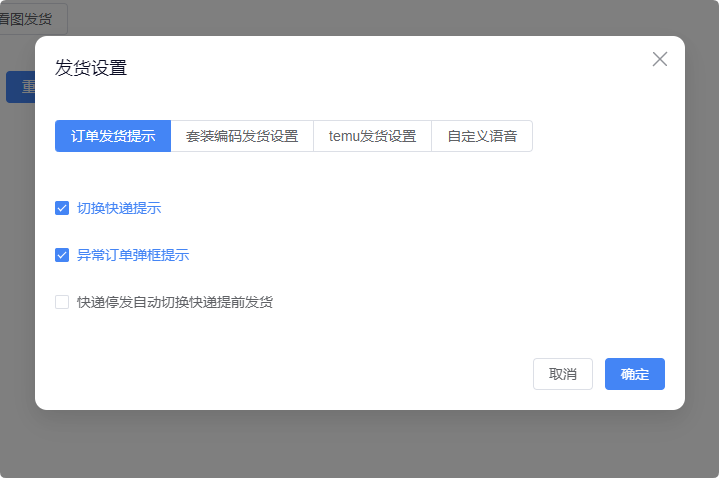Enable the 快递停发自动切换快递提前发货 checkbox

62,302
